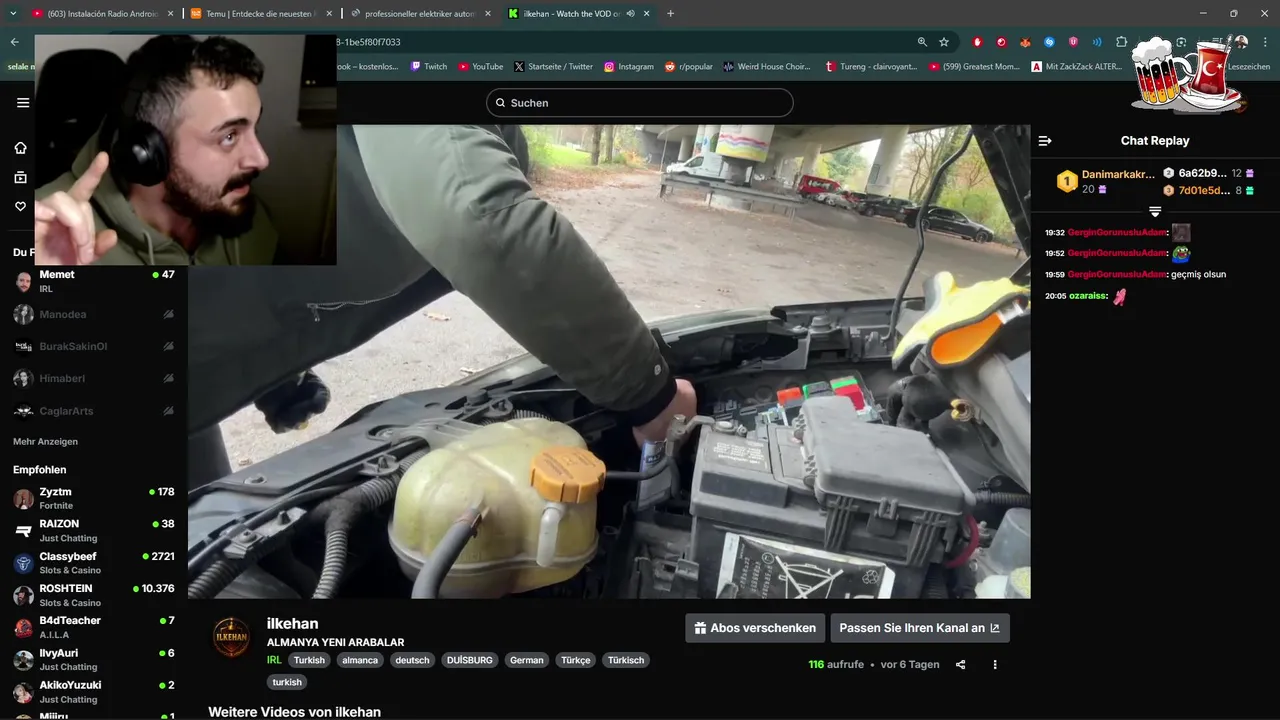Open recommended channel Classybeef
1280x720 pixels.
tap(94, 563)
